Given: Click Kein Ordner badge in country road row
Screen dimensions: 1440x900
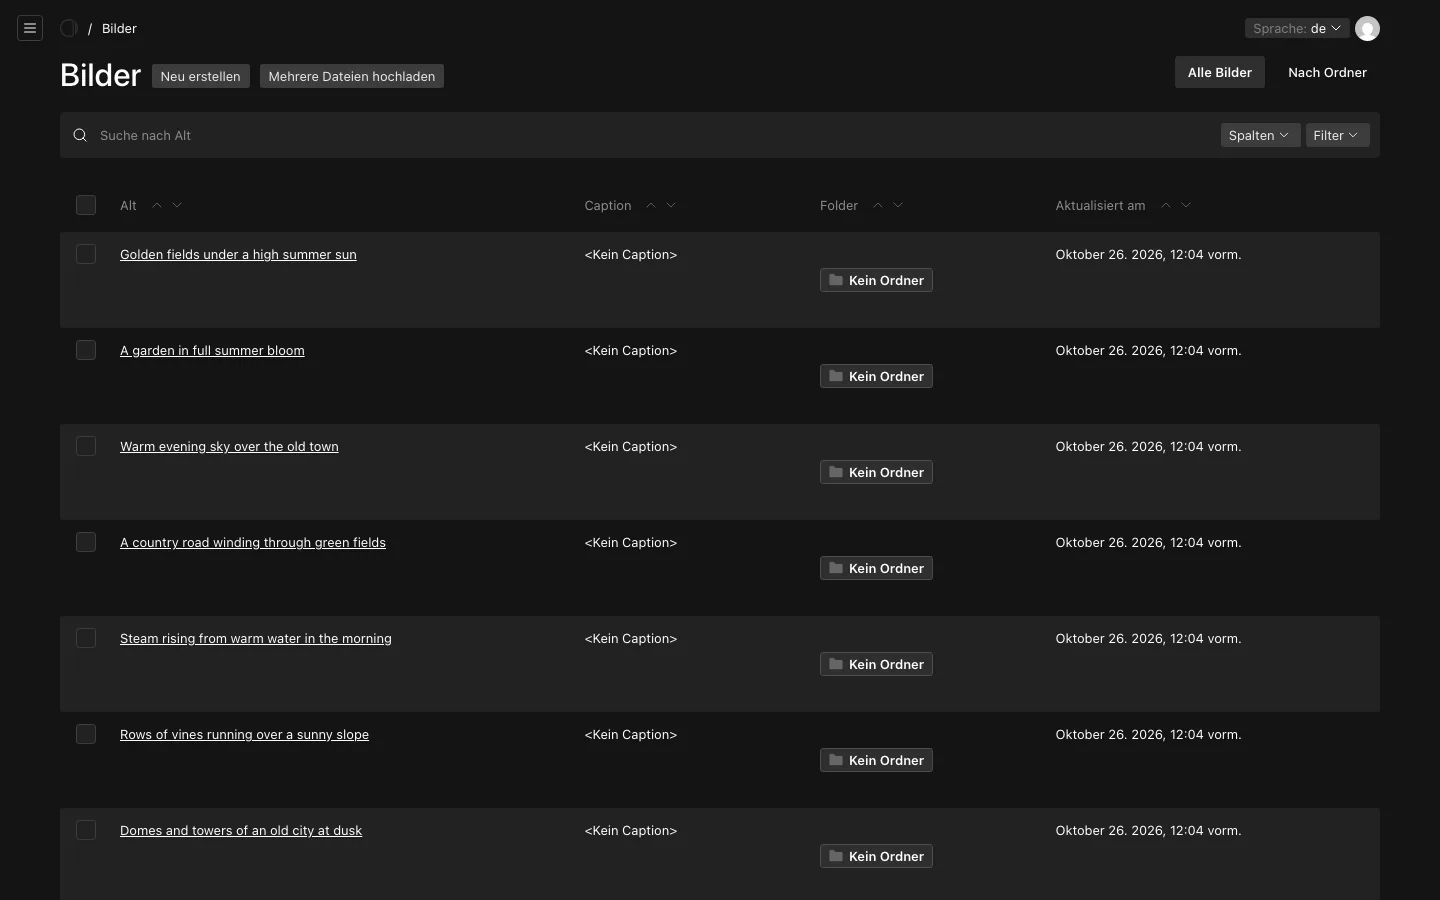Looking at the screenshot, I should [876, 568].
